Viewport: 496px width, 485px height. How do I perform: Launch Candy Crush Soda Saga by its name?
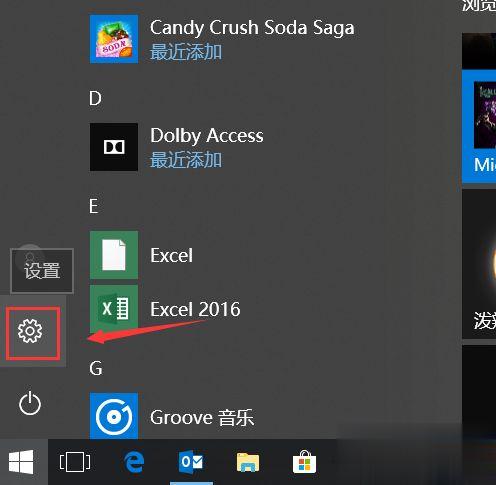click(252, 28)
